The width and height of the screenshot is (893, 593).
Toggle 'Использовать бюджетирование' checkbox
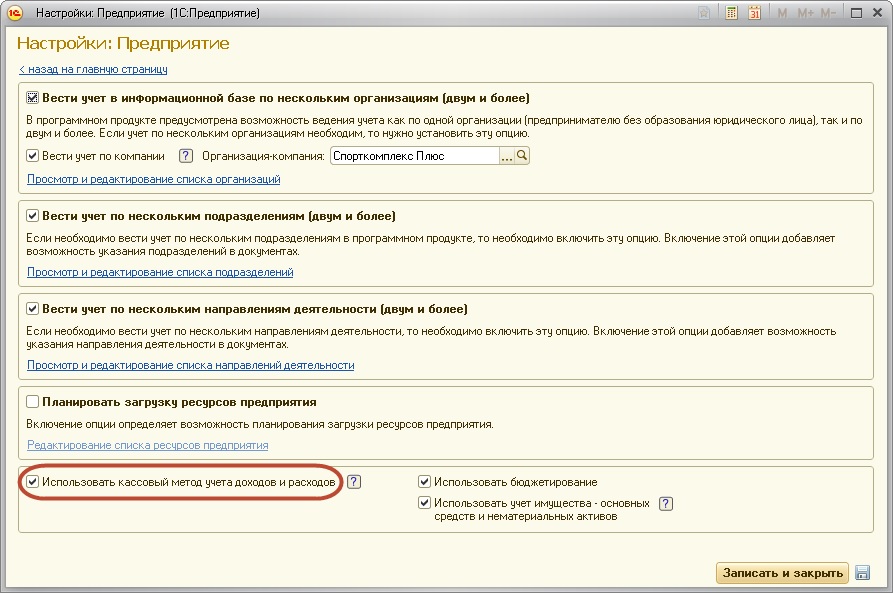(424, 482)
